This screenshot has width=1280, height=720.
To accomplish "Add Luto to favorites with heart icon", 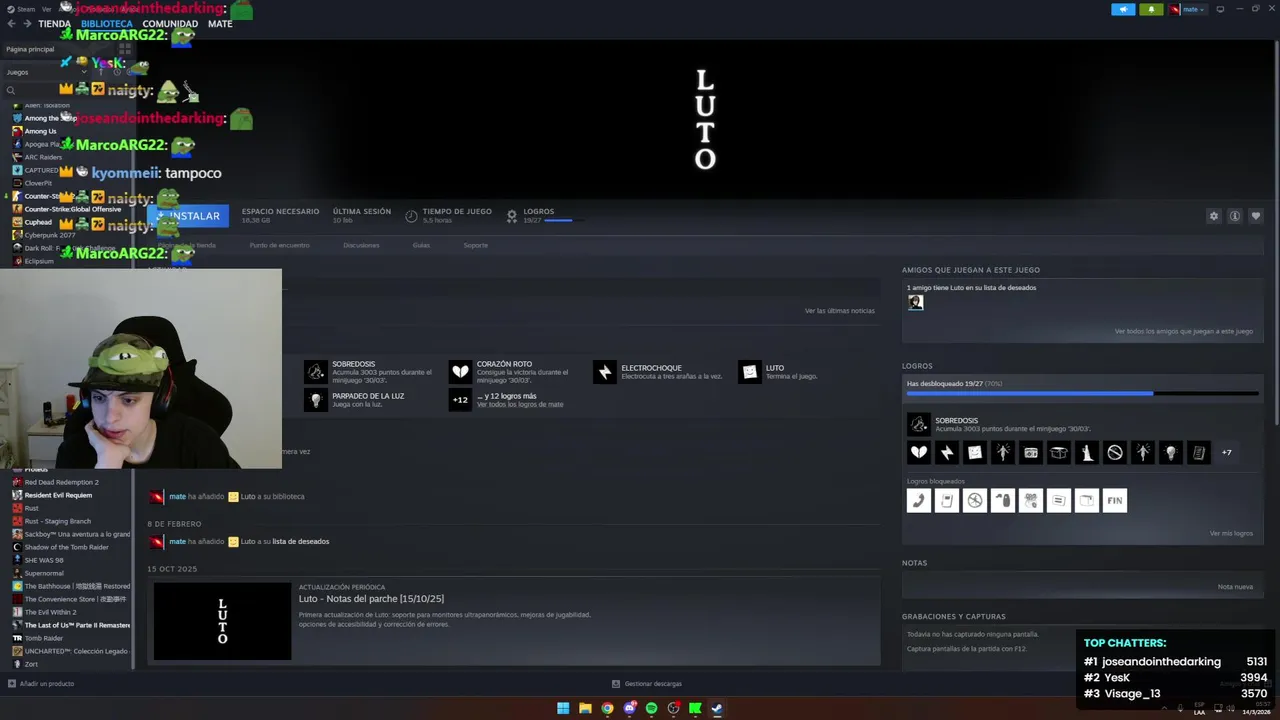I will [1256, 216].
